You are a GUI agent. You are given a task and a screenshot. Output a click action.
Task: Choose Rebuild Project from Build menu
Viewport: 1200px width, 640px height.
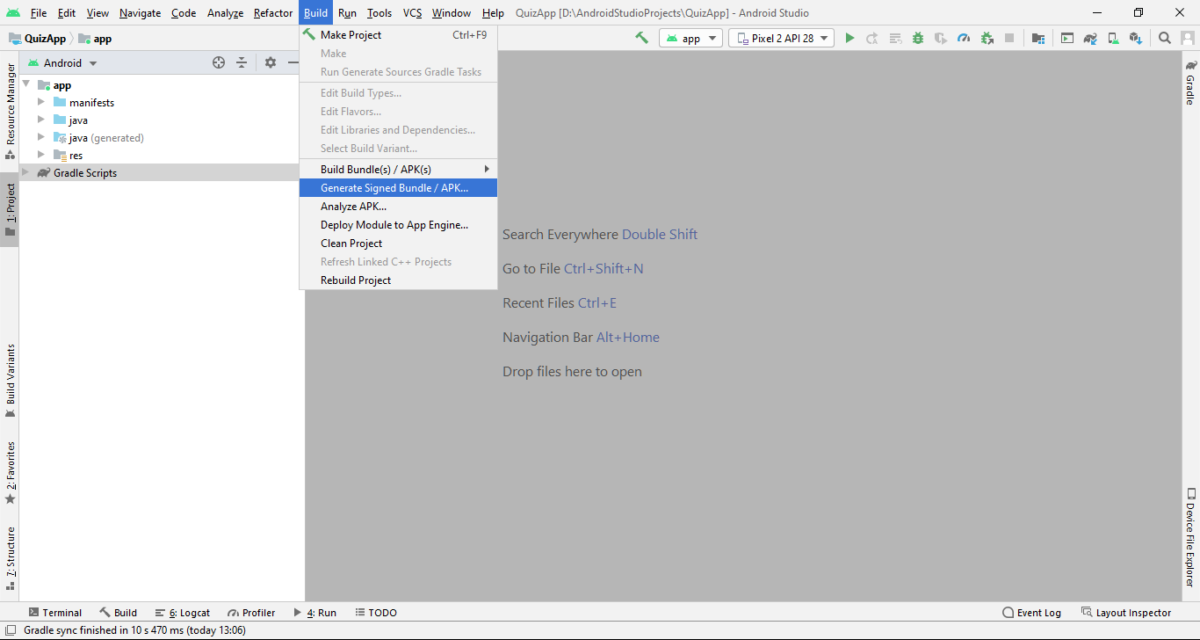coord(355,280)
